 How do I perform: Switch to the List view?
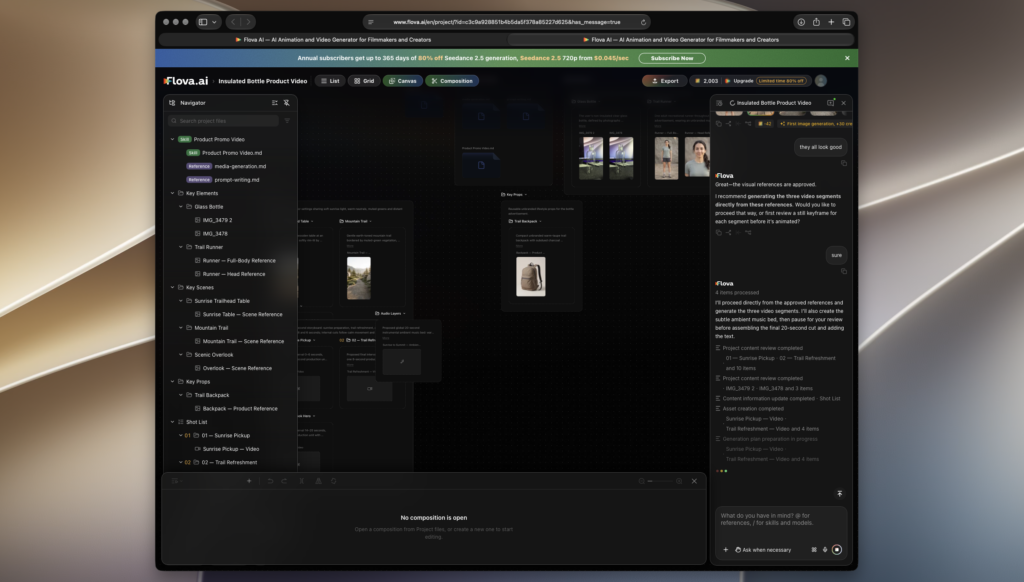pyautogui.click(x=330, y=81)
